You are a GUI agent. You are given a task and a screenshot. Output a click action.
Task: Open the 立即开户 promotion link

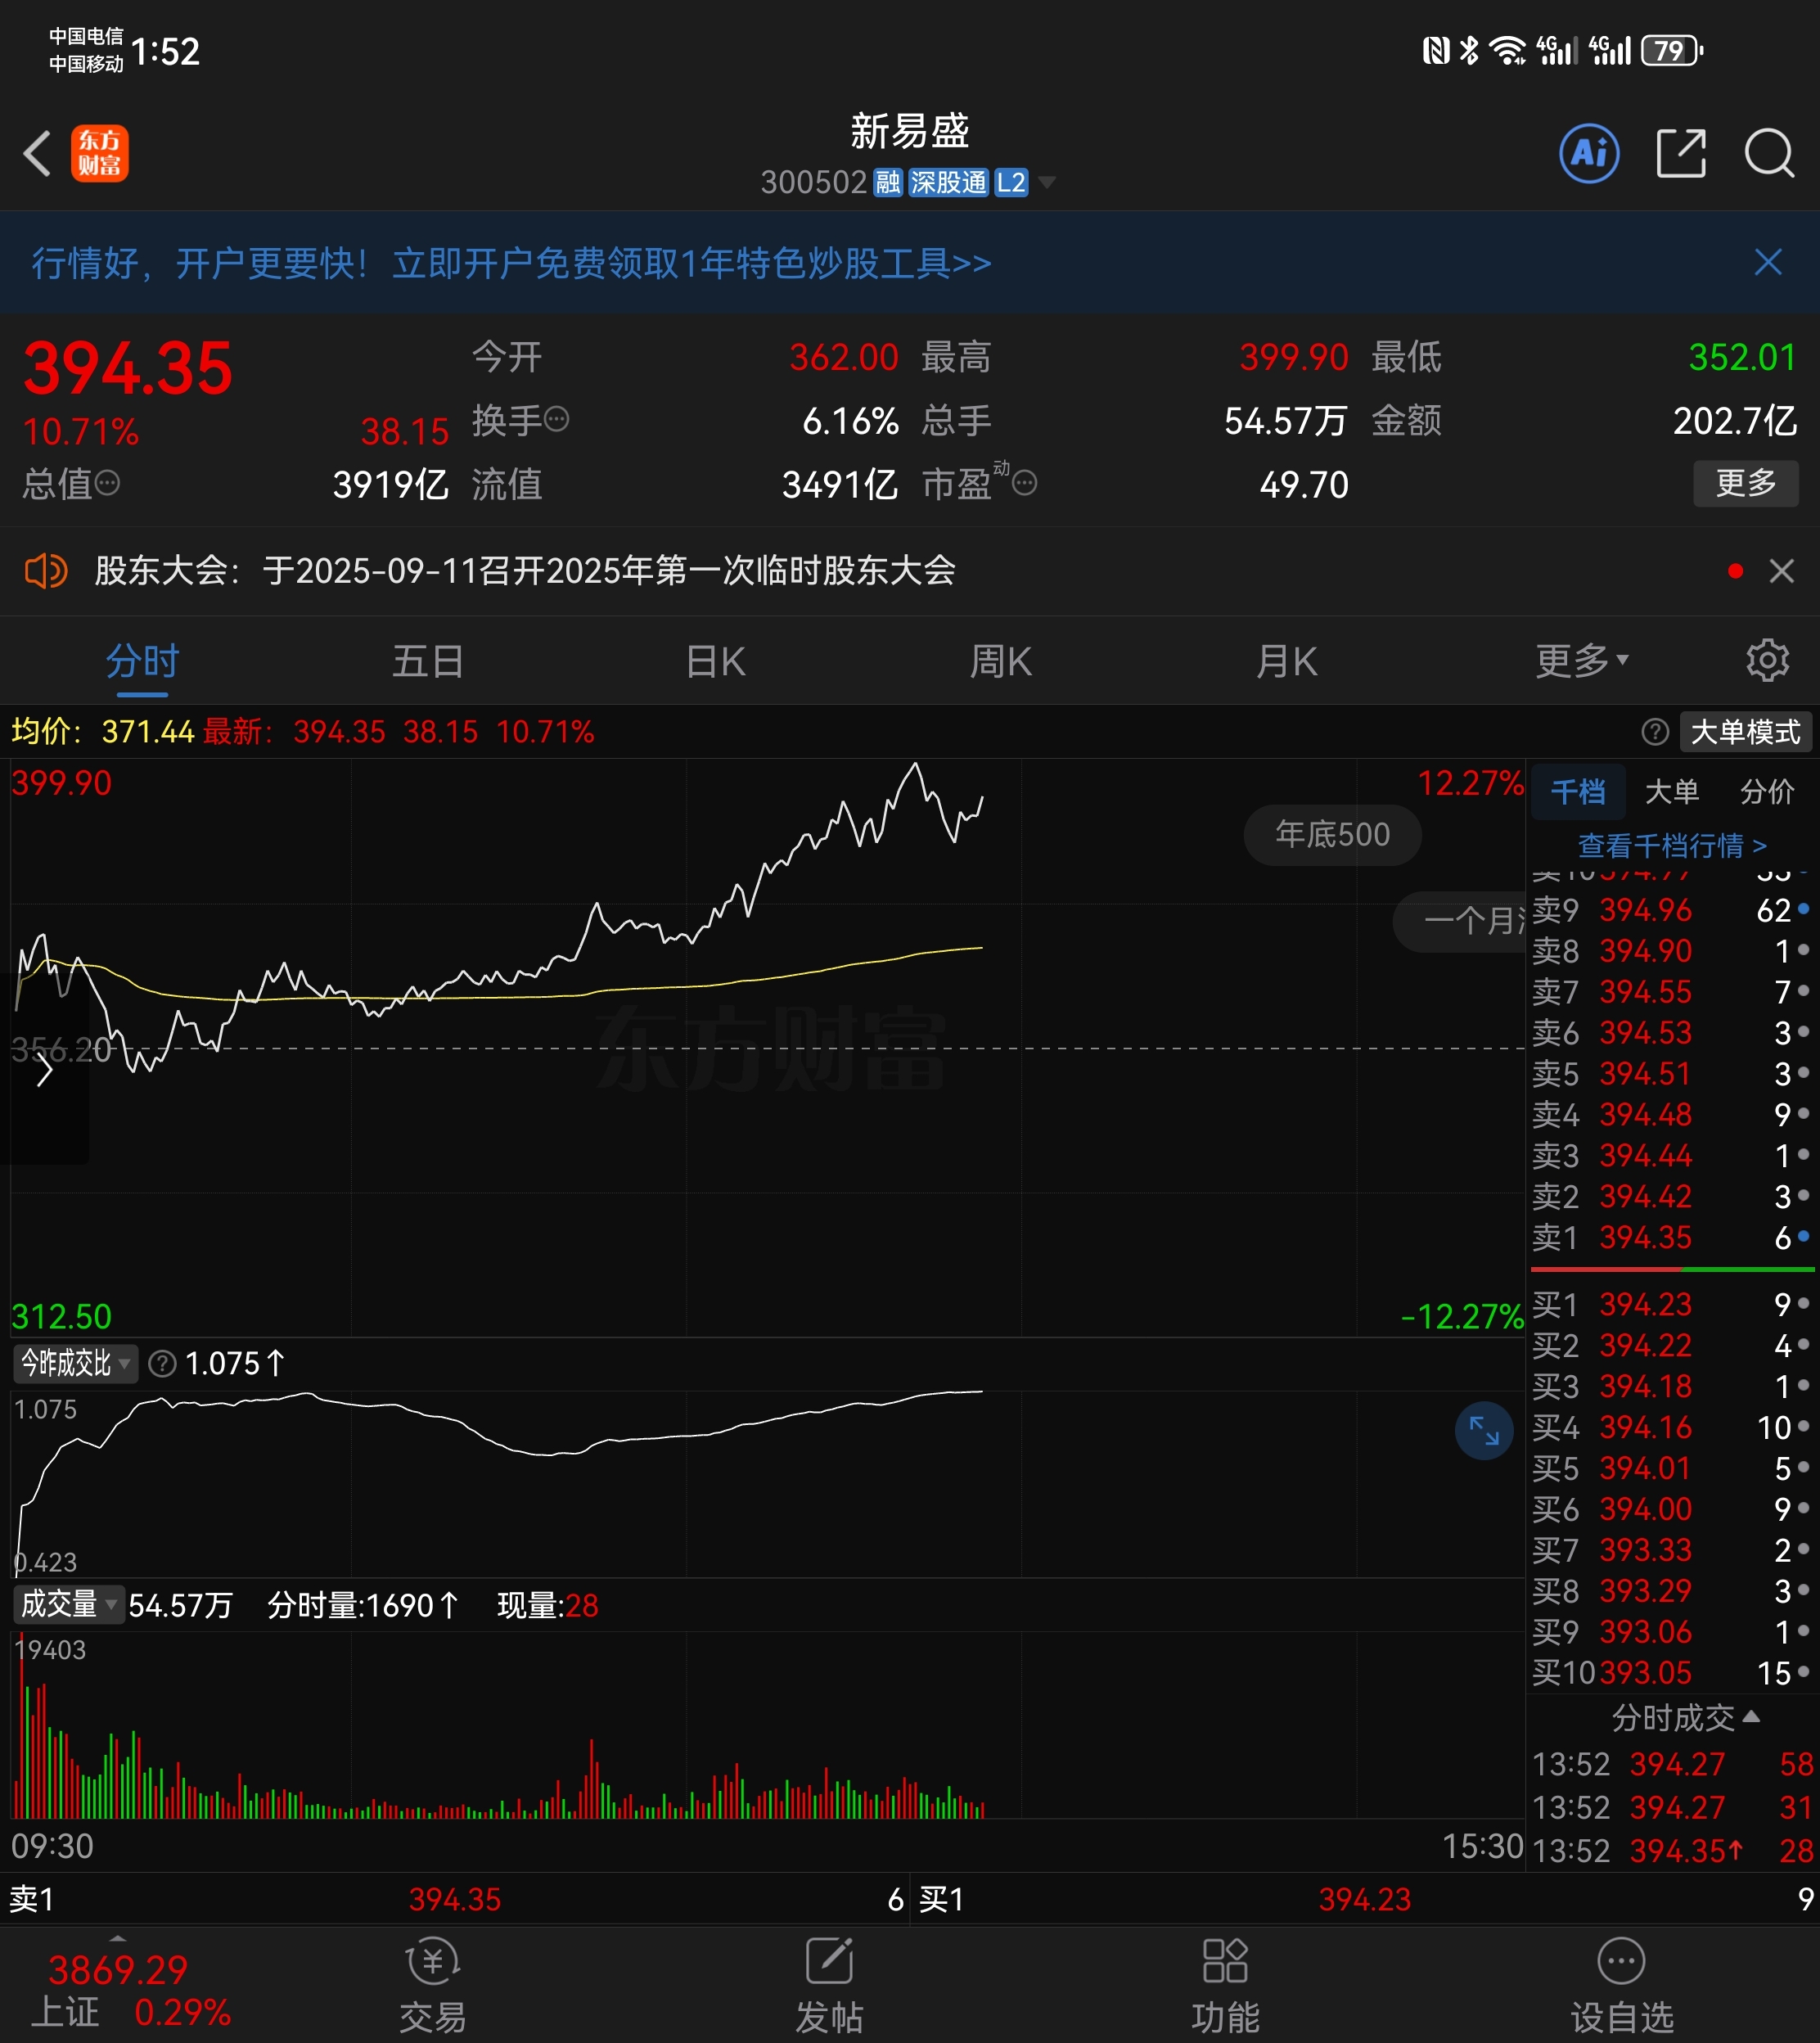click(x=691, y=263)
